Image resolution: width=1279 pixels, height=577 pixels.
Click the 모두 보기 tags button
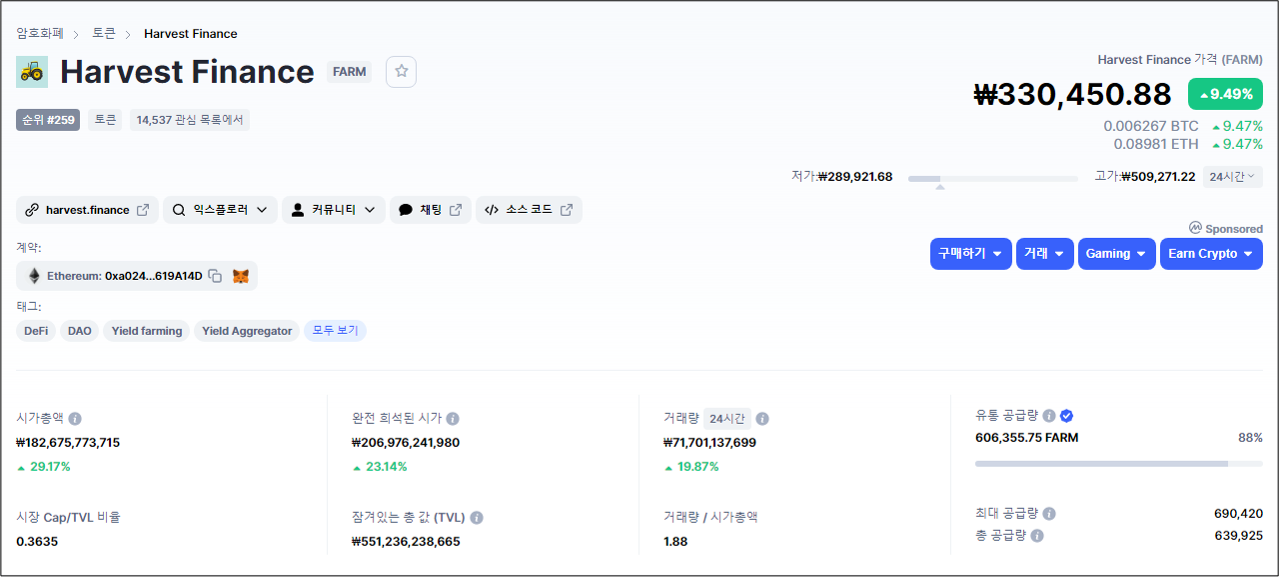(x=335, y=331)
